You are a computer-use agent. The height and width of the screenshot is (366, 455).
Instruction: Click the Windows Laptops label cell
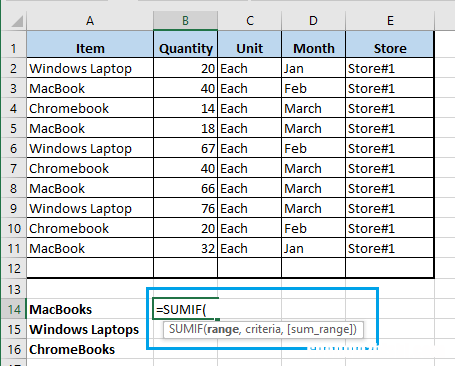(x=90, y=329)
